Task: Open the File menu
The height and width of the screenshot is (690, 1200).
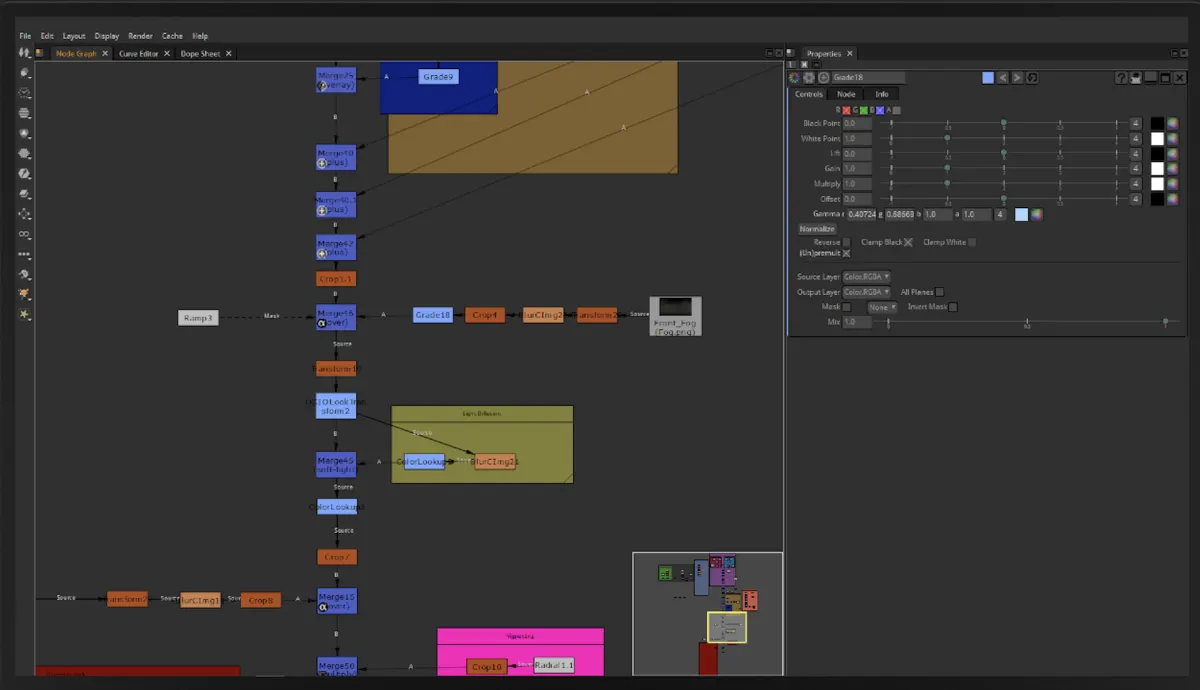Action: [x=25, y=36]
